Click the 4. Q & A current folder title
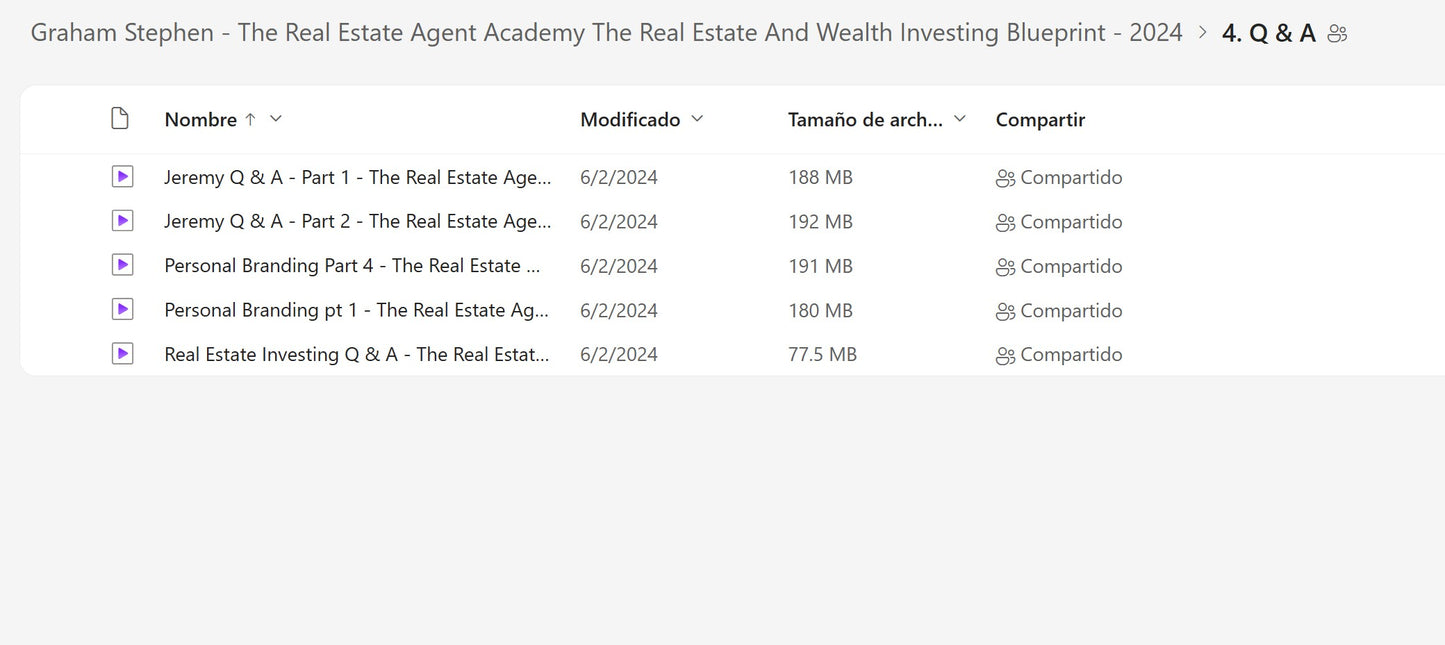Image resolution: width=1445 pixels, height=645 pixels. tap(1268, 33)
